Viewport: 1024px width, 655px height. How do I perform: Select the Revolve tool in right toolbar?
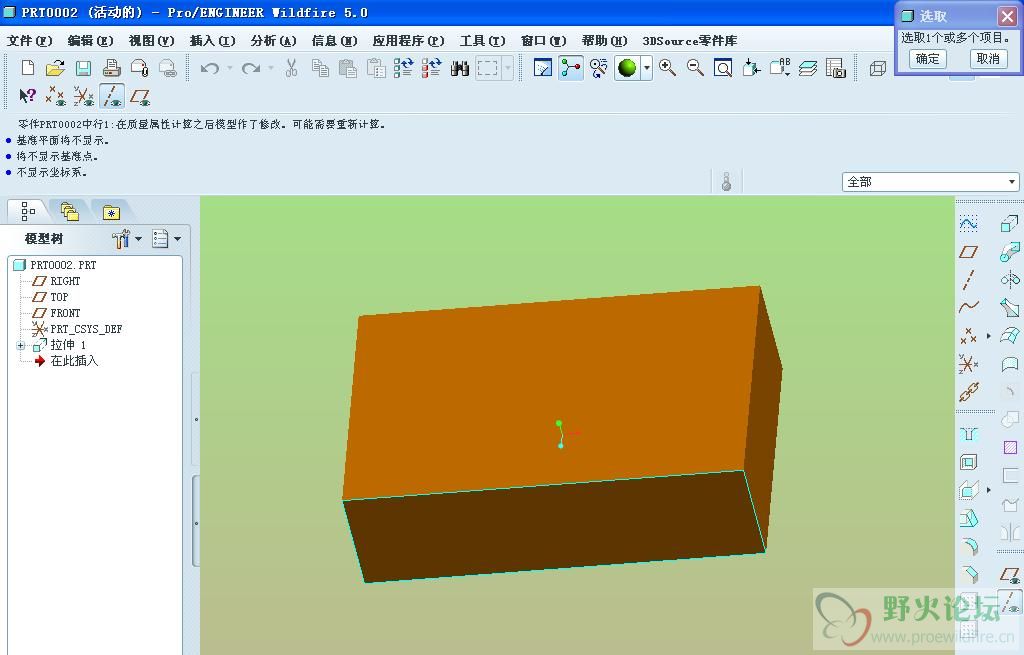point(1010,280)
